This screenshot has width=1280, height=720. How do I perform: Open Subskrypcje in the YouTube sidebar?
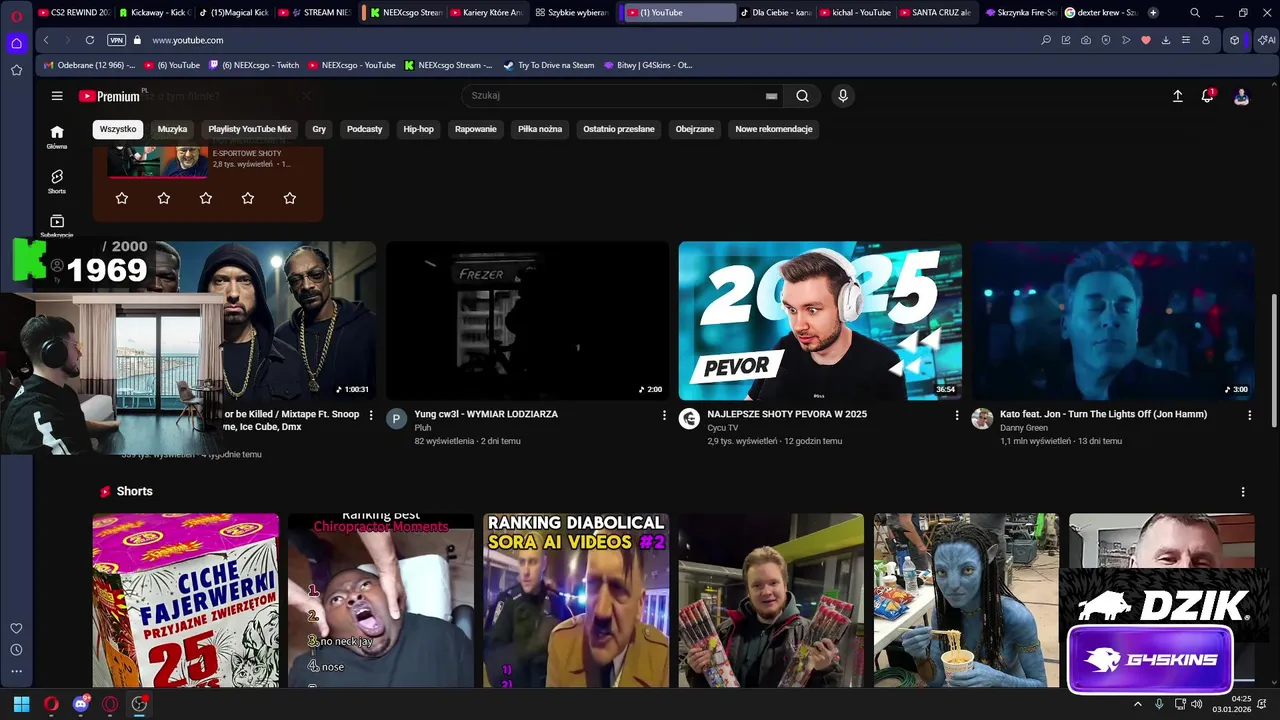click(x=57, y=226)
